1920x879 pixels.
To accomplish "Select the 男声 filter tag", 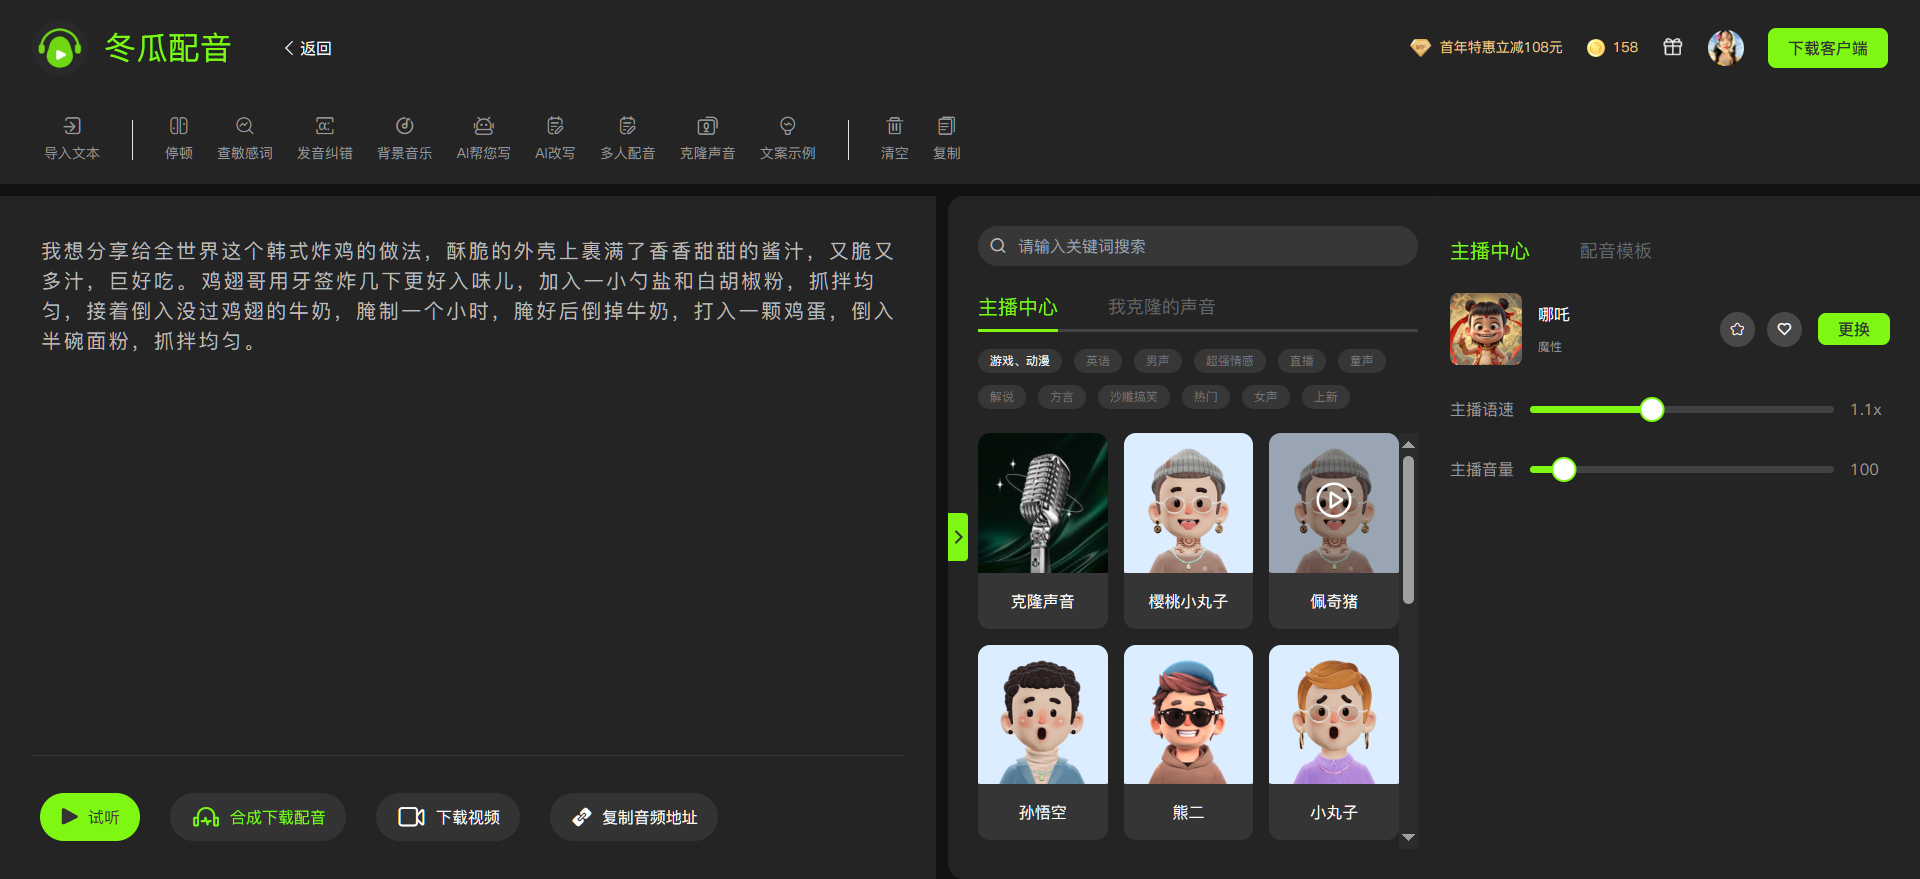I will 1158,361.
